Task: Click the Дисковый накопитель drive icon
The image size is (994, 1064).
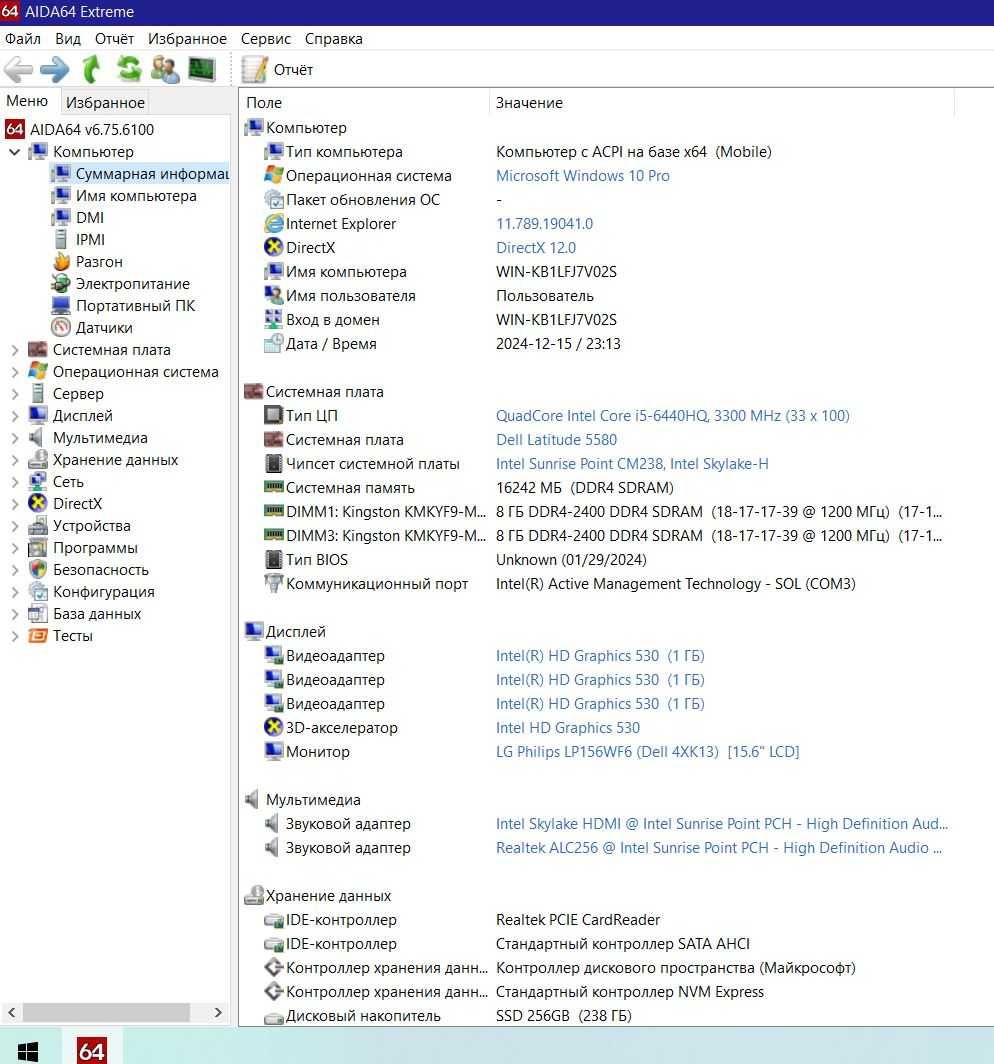Action: (273, 1017)
